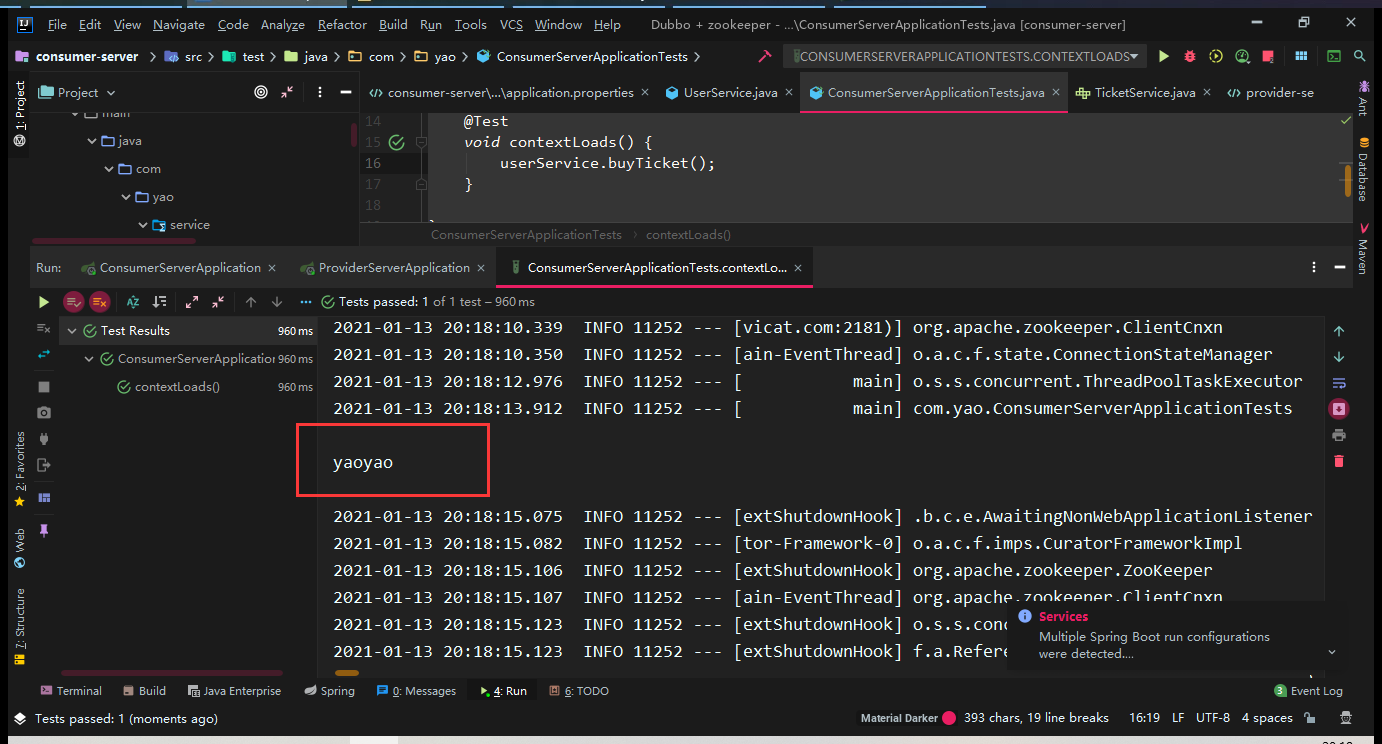Go to next failed test arrow

click(277, 301)
